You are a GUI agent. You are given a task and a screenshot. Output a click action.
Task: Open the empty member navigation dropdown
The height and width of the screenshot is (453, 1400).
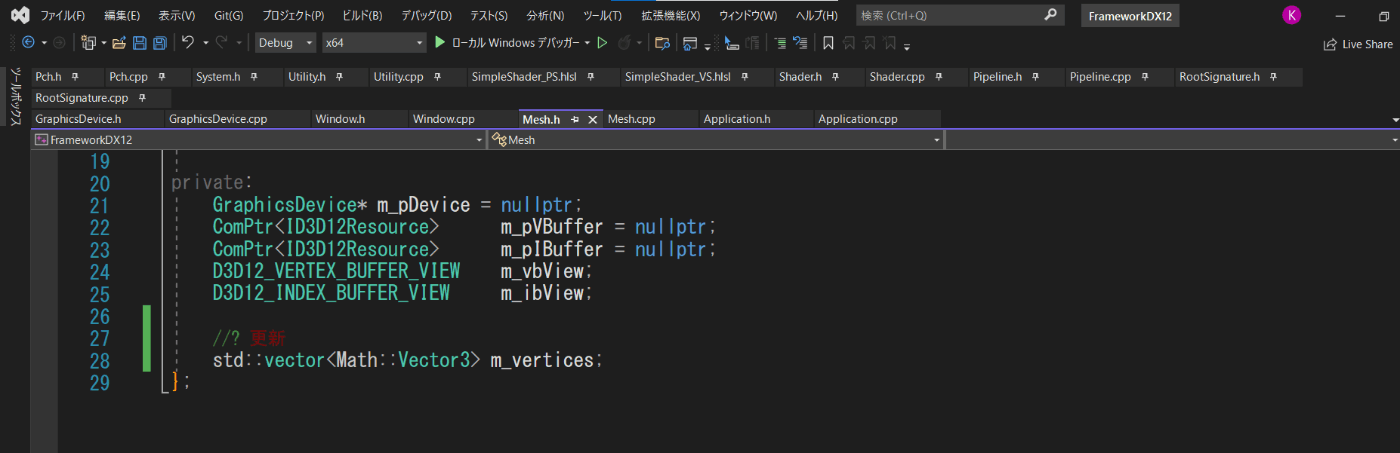click(x=1172, y=140)
